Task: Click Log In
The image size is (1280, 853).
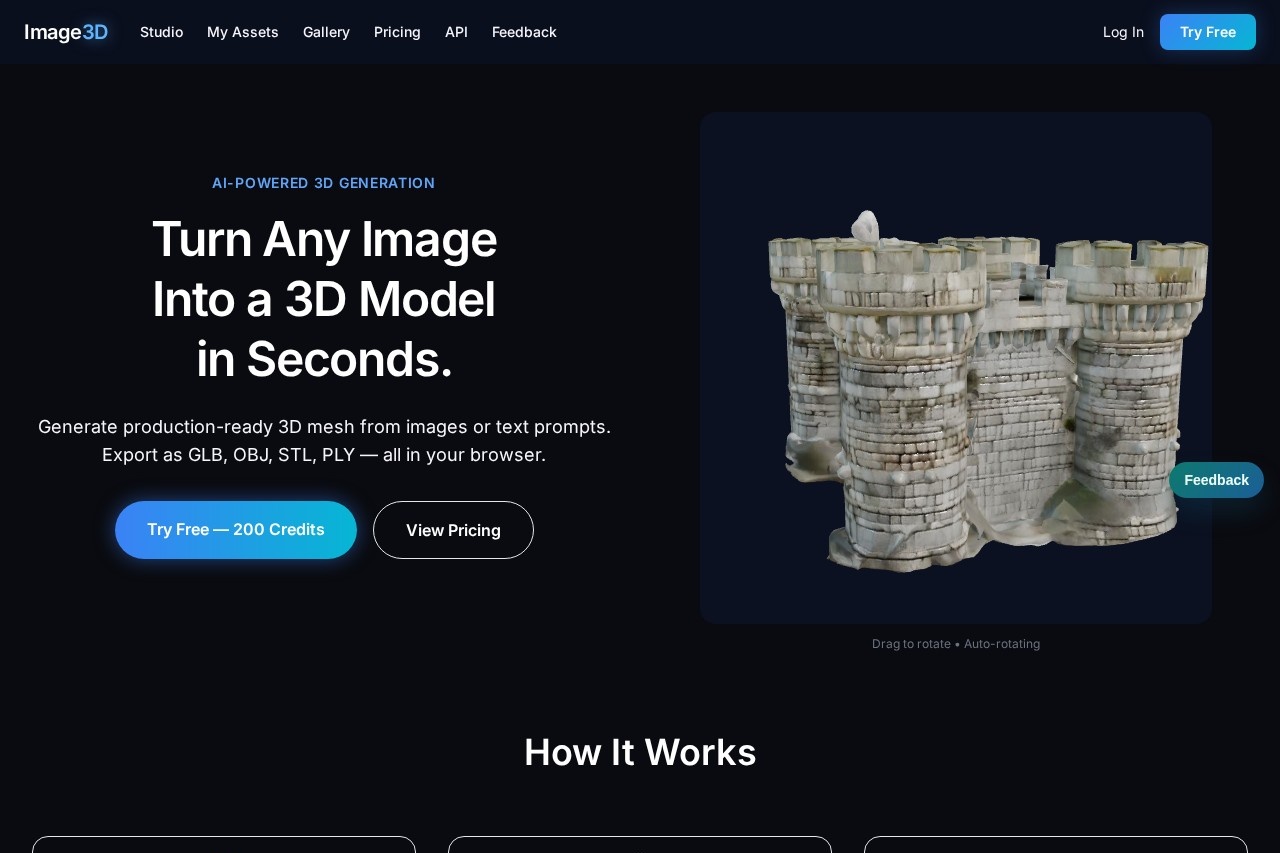Action: (x=1122, y=32)
